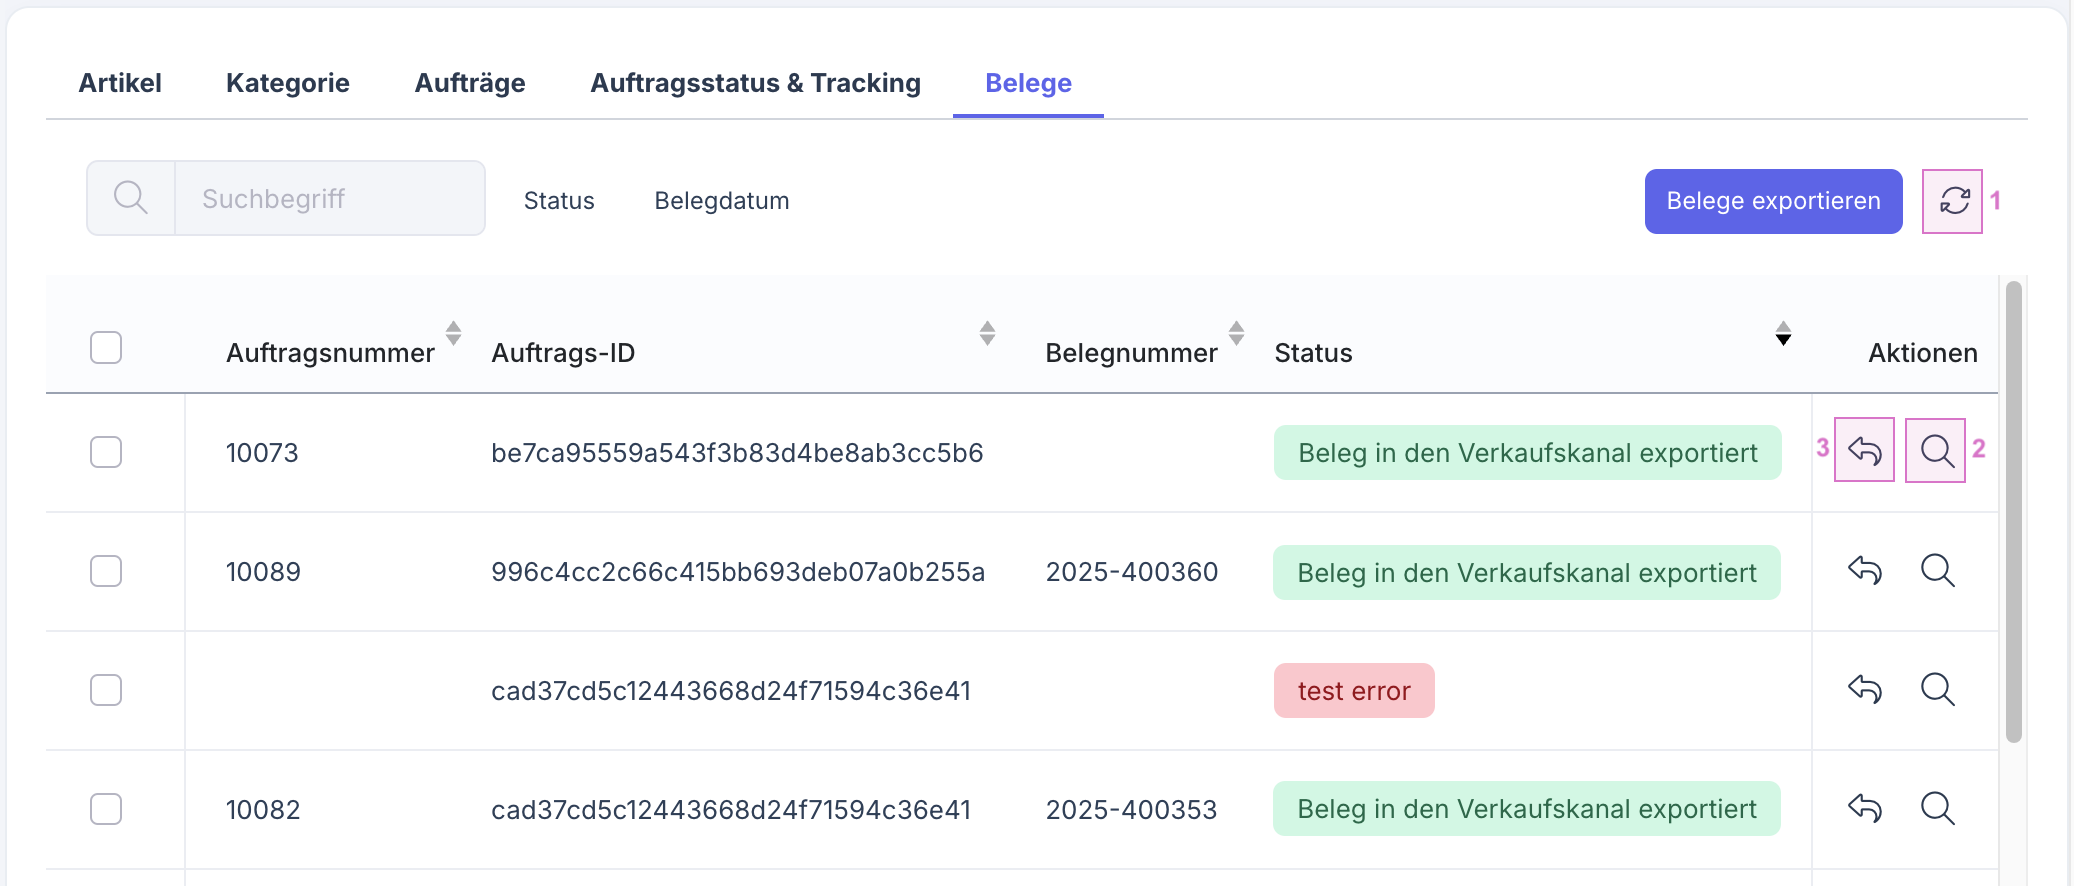Open details with the magnifier icon for order 10073
The width and height of the screenshot is (2074, 886).
tap(1937, 451)
